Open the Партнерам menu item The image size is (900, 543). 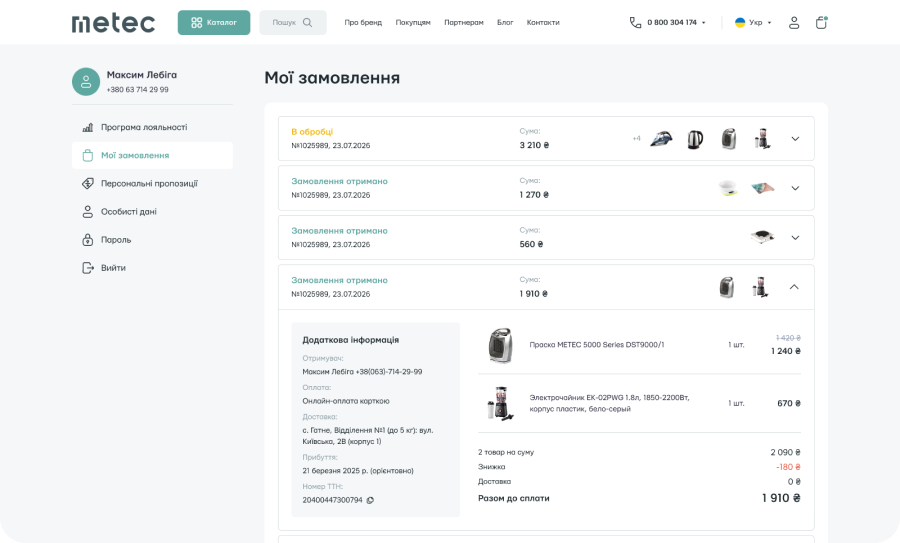coord(464,22)
